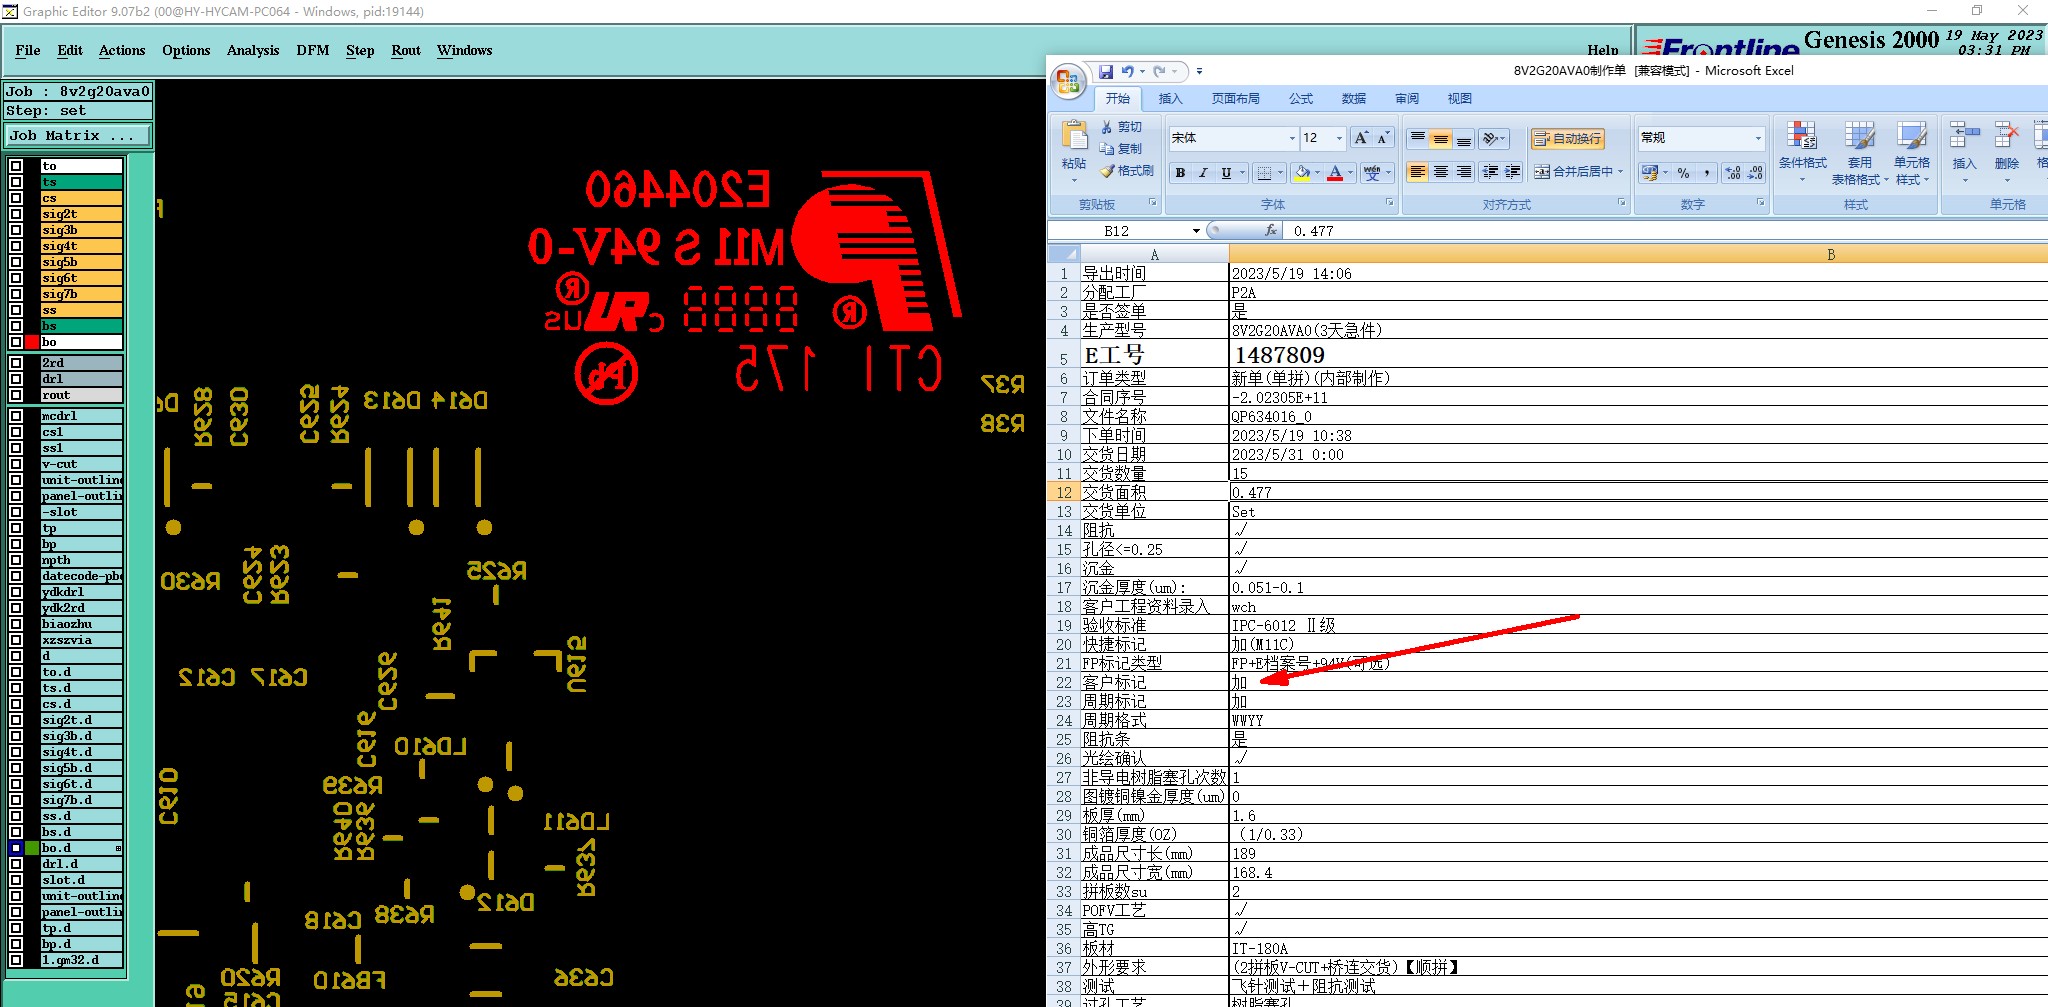Viewport: 2048px width, 1007px height.
Task: Align cell text left
Action: coord(1418,172)
